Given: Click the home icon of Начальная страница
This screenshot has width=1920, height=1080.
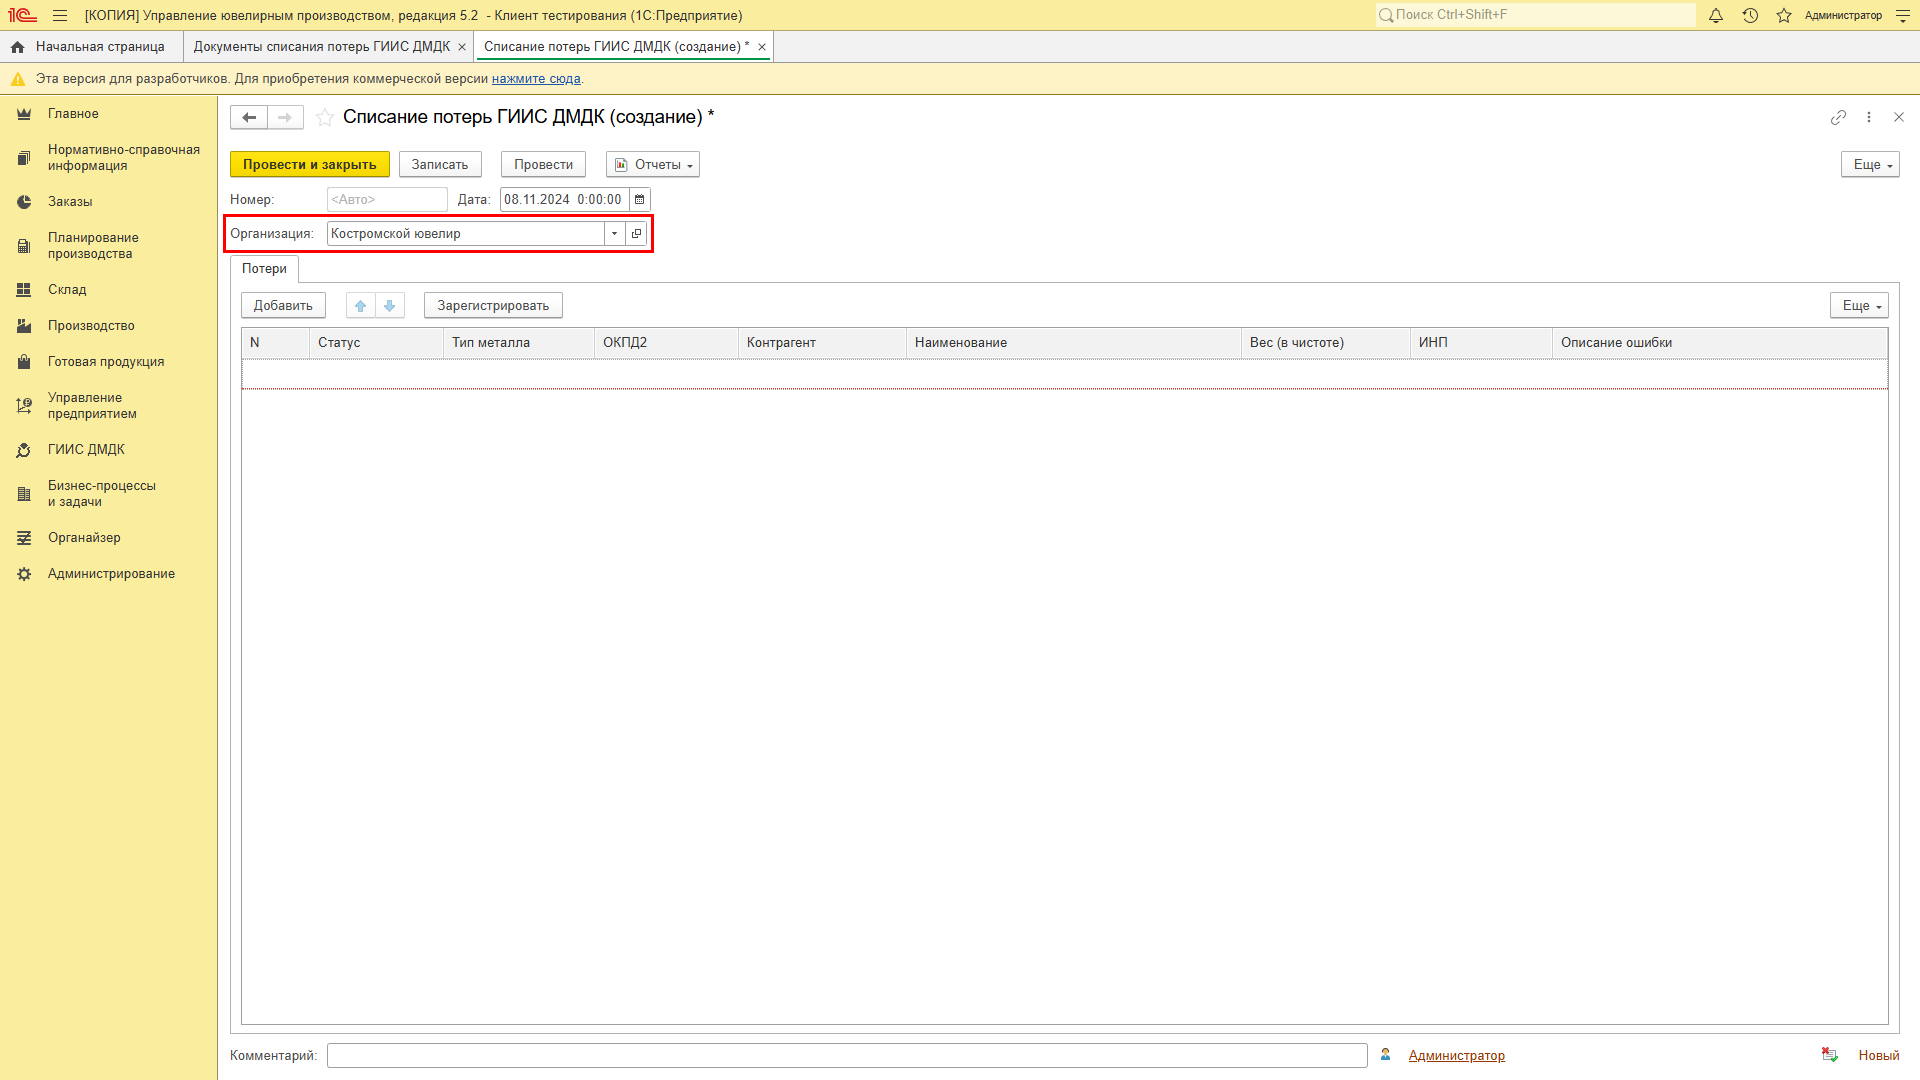Looking at the screenshot, I should click(18, 47).
